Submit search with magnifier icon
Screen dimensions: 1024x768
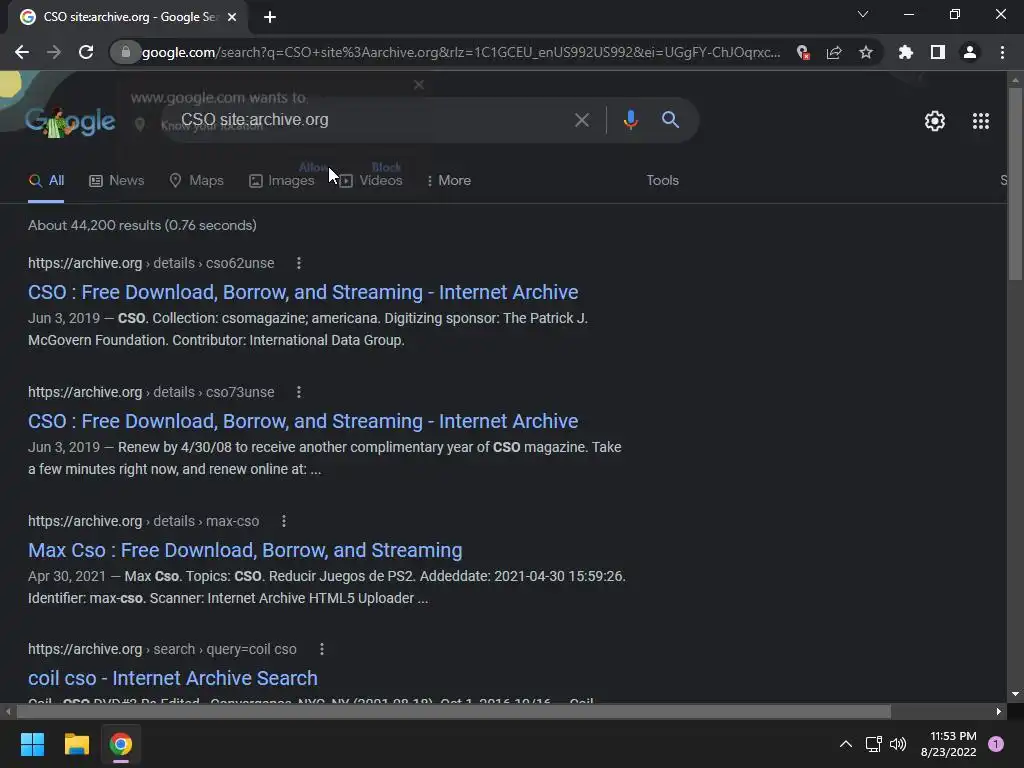670,120
